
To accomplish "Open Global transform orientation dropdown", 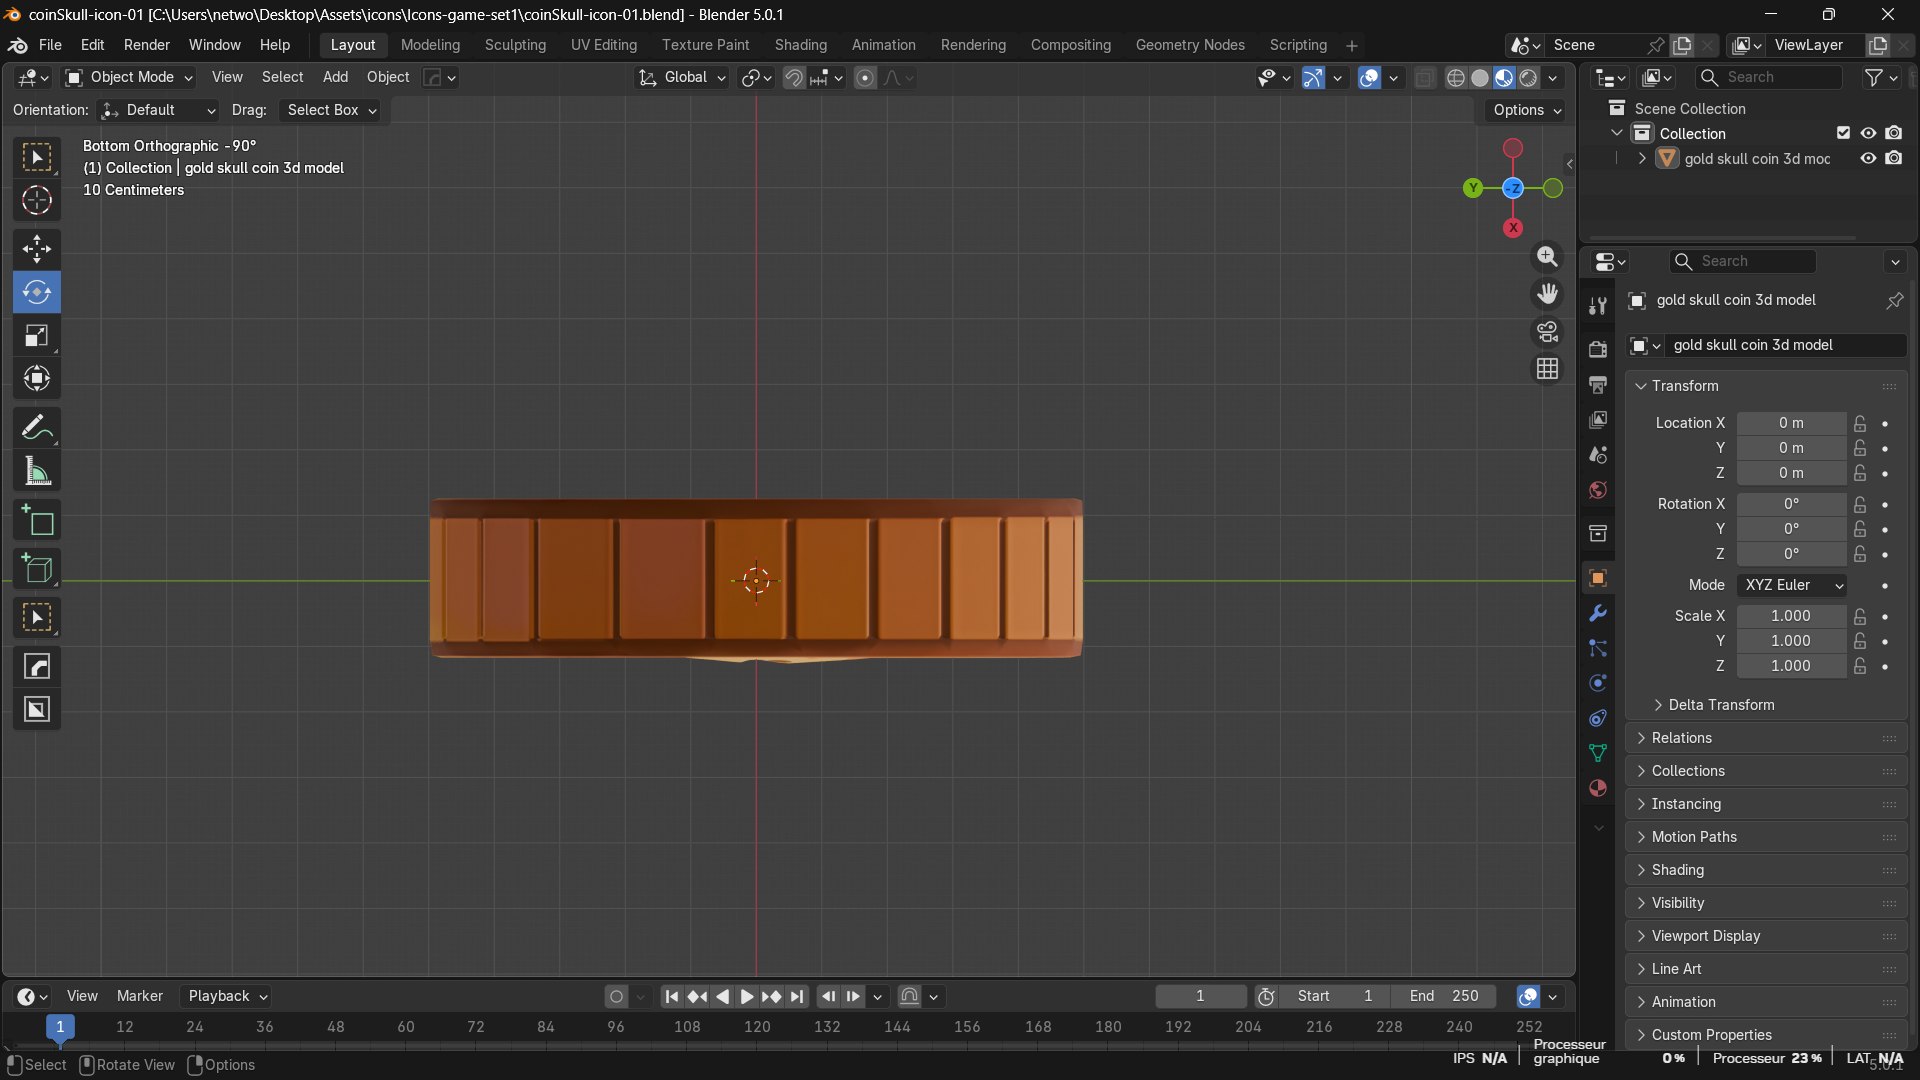I will pos(682,77).
